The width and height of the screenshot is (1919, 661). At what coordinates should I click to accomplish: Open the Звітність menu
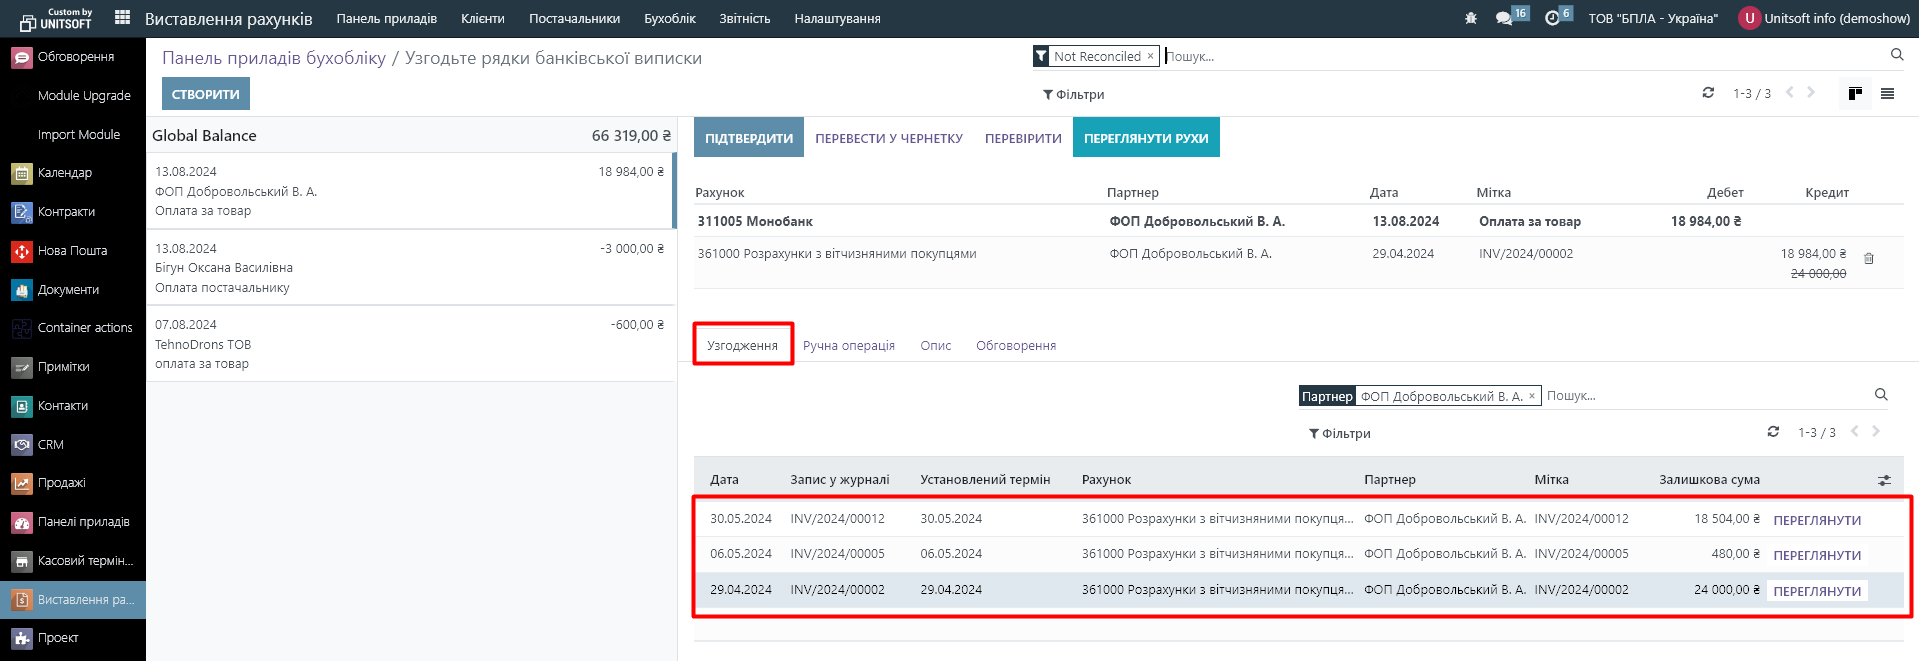tap(744, 19)
